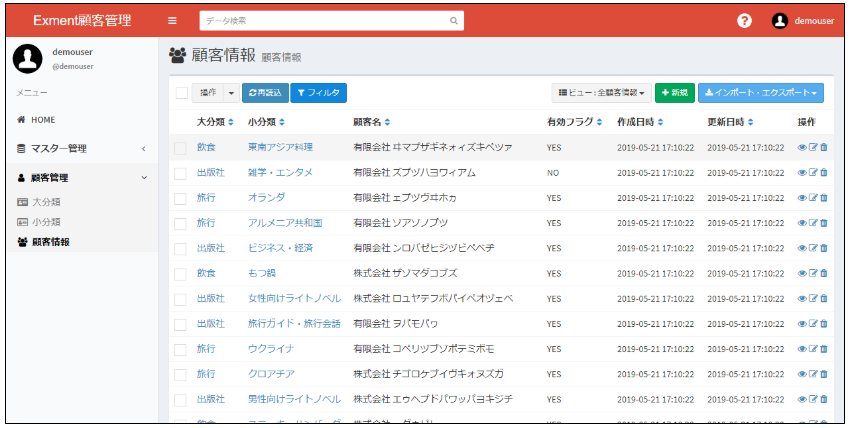Open 大分類 in the sidebar

click(46, 202)
